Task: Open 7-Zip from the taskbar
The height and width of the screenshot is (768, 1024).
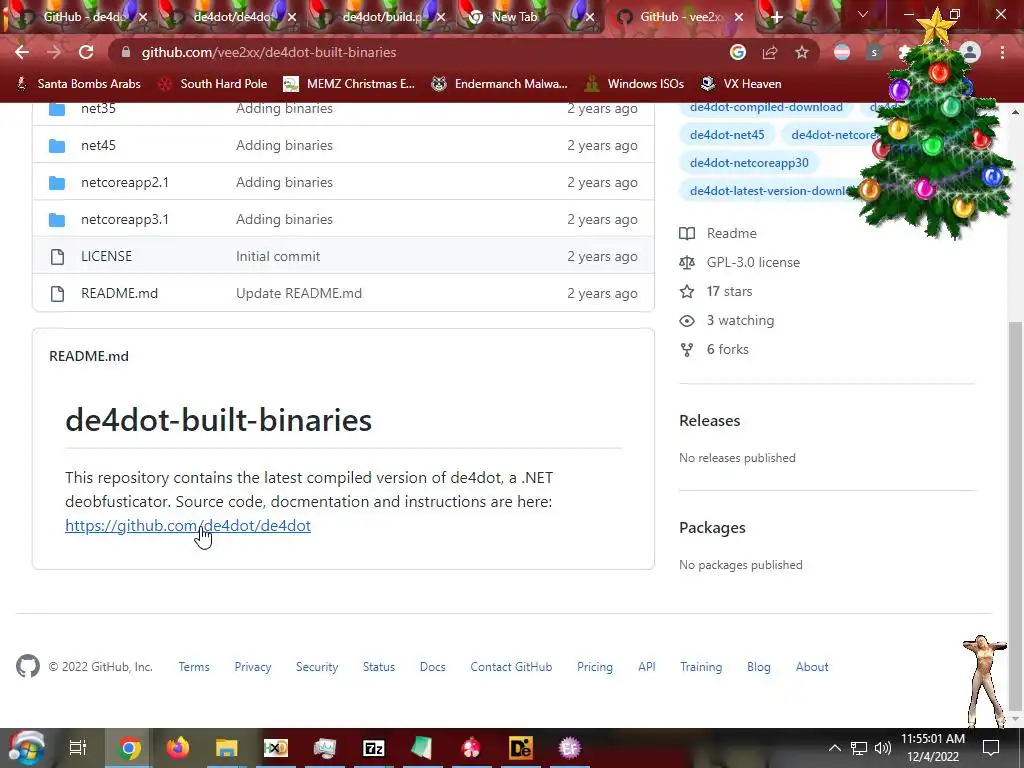Action: [x=374, y=748]
